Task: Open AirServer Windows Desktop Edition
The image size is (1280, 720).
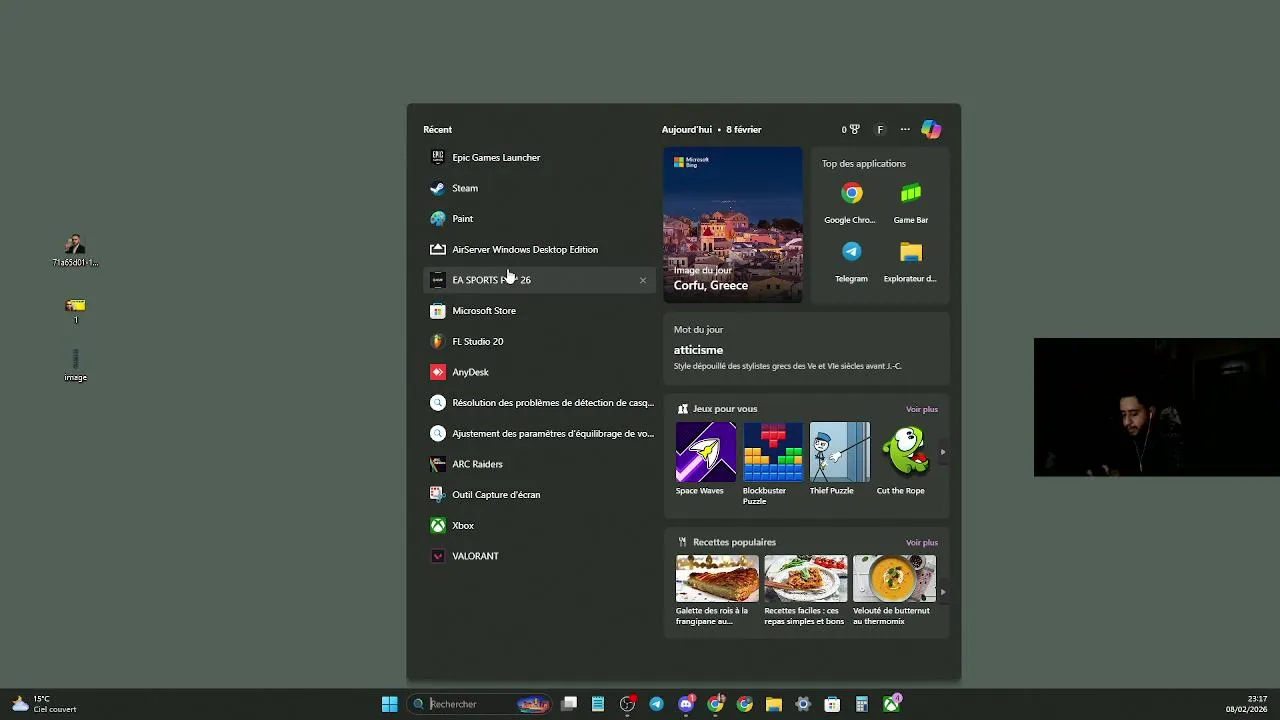Action: [540, 249]
